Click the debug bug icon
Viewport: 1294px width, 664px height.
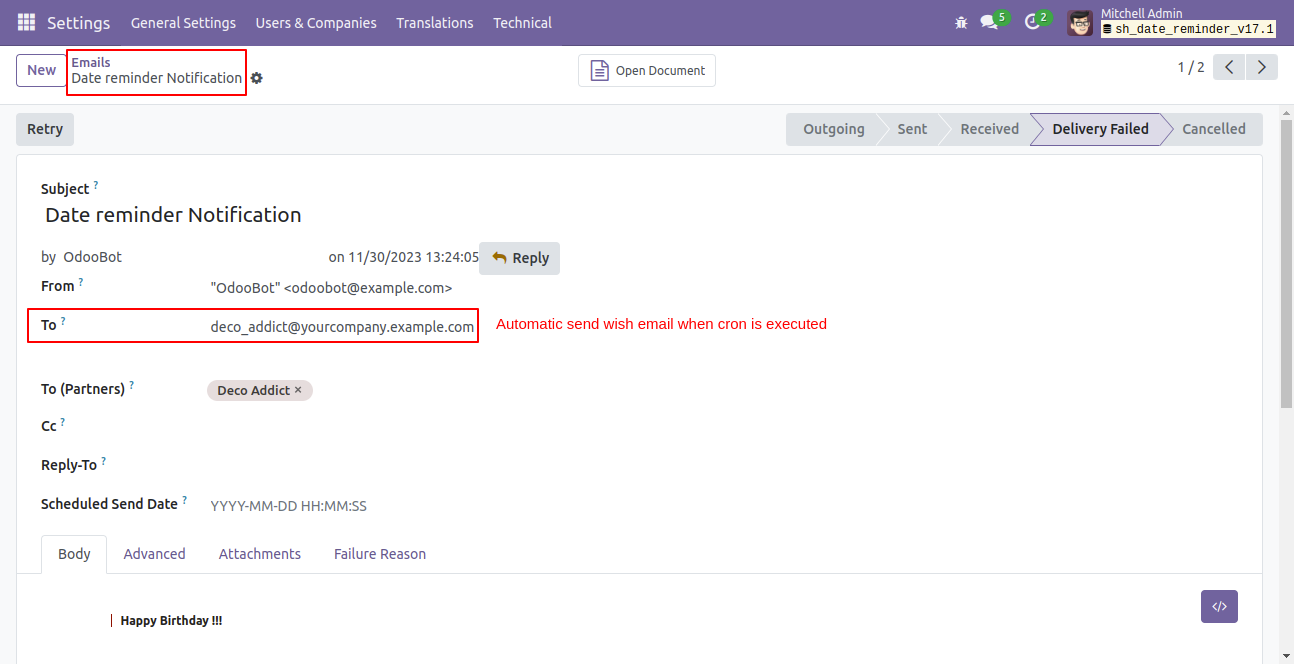click(961, 22)
